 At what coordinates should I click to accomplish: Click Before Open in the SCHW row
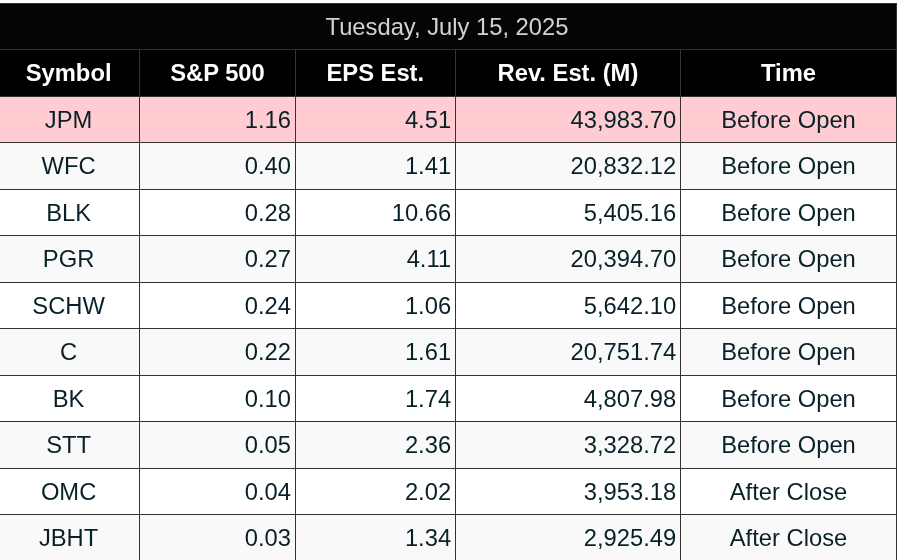point(788,305)
